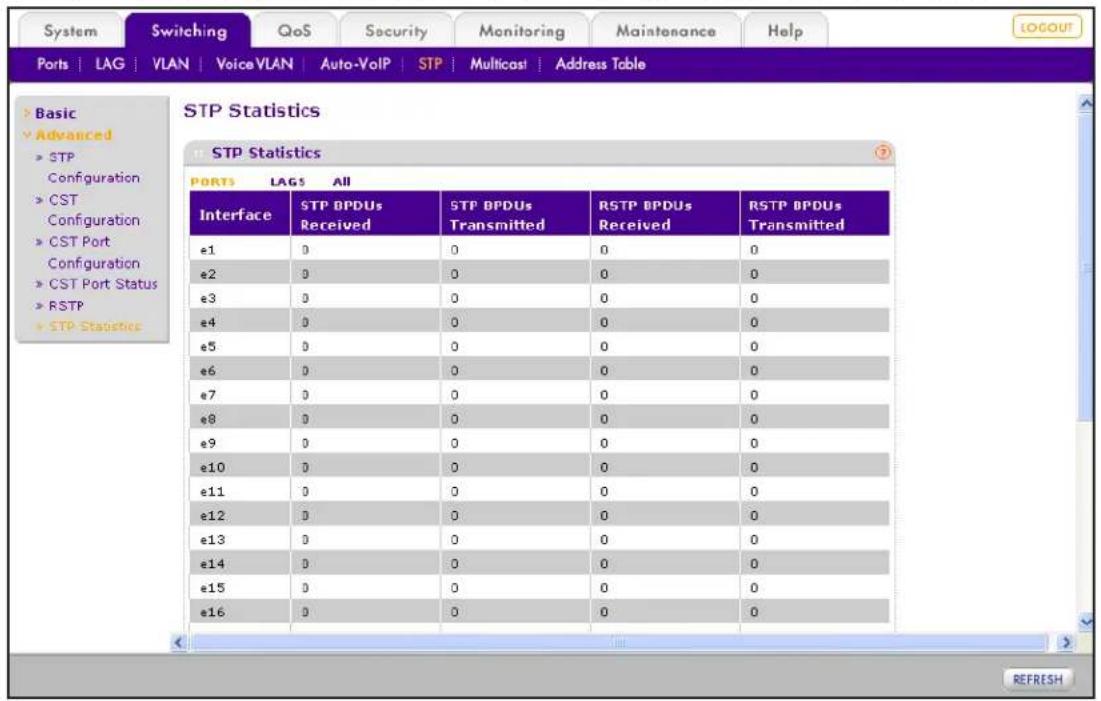Image resolution: width=1101 pixels, height=701 pixels.
Task: Select interface row e15
Action: tap(539, 588)
